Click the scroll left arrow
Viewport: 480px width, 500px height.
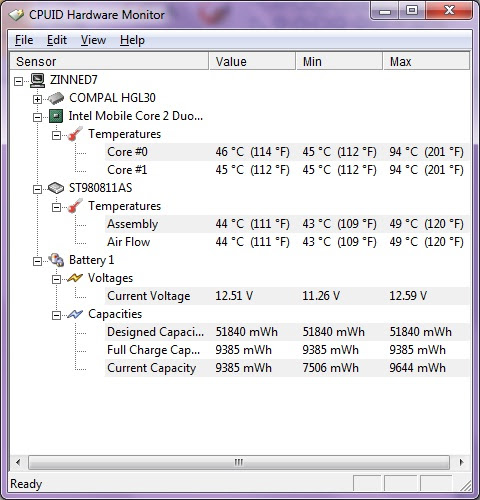click(x=18, y=462)
